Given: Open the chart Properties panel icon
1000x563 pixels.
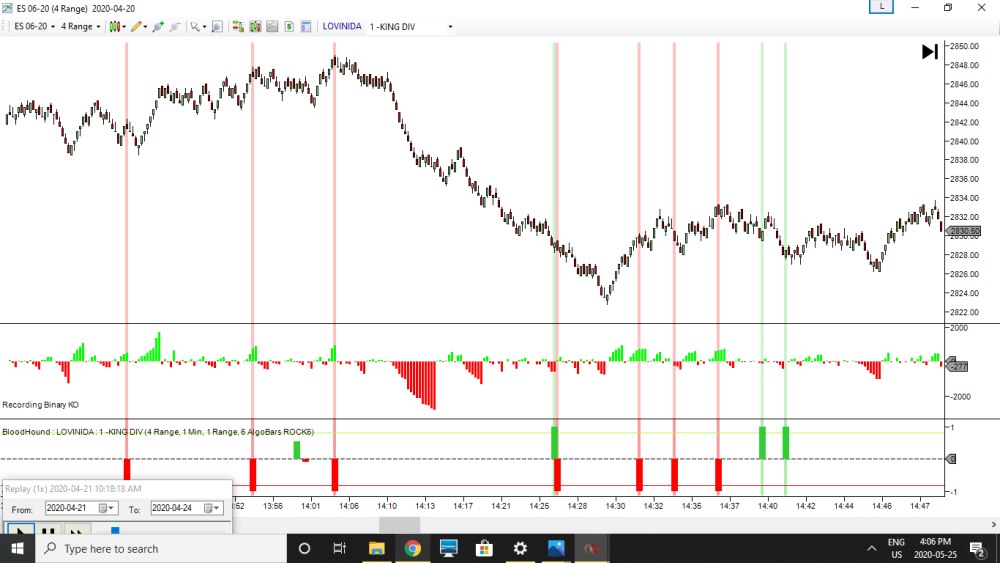Looking at the screenshot, I should [x=306, y=26].
